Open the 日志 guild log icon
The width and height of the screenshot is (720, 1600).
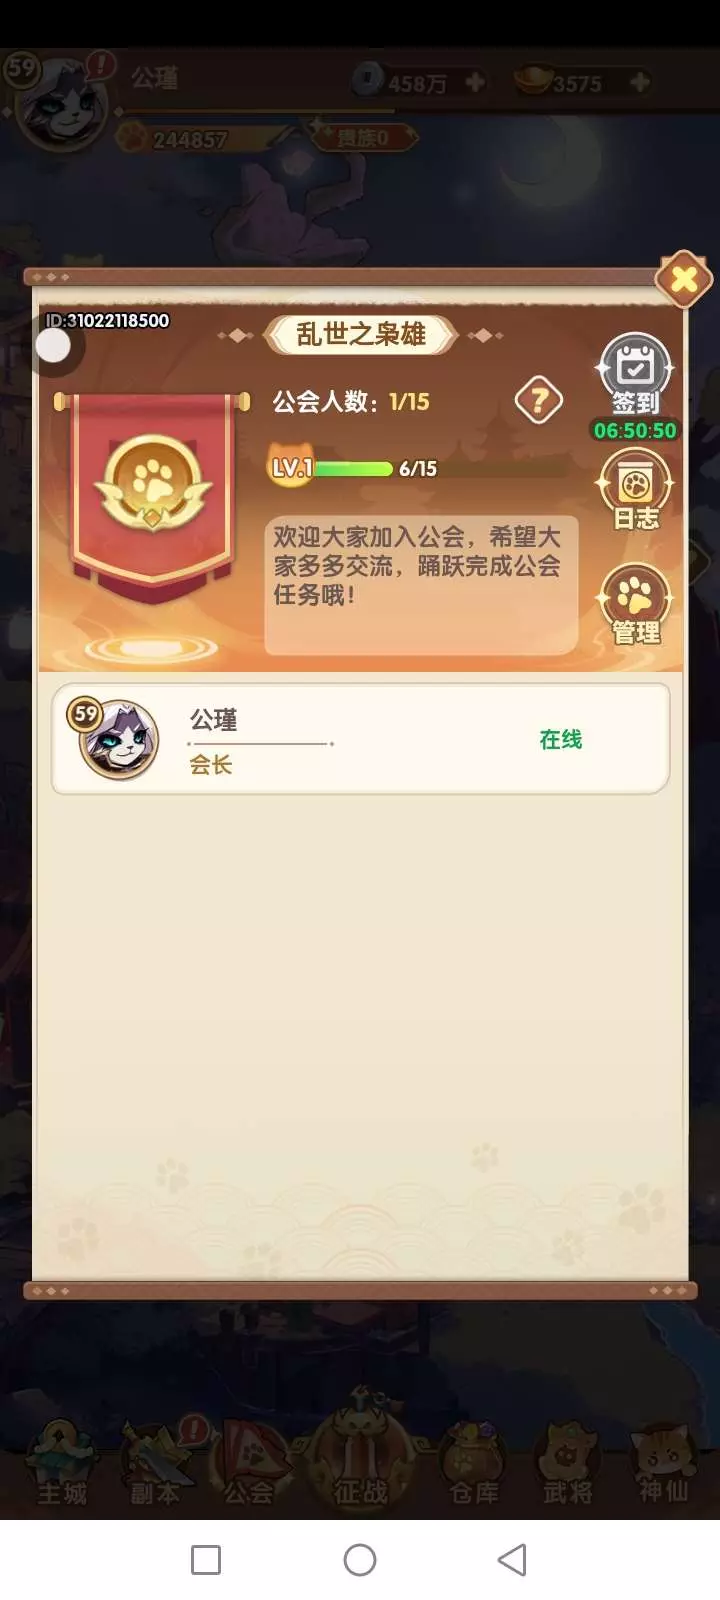[x=635, y=490]
